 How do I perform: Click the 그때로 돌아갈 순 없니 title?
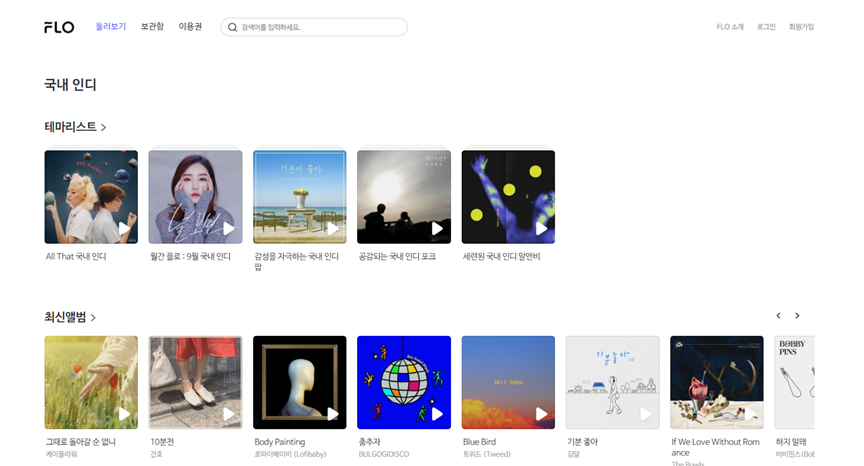(80, 442)
